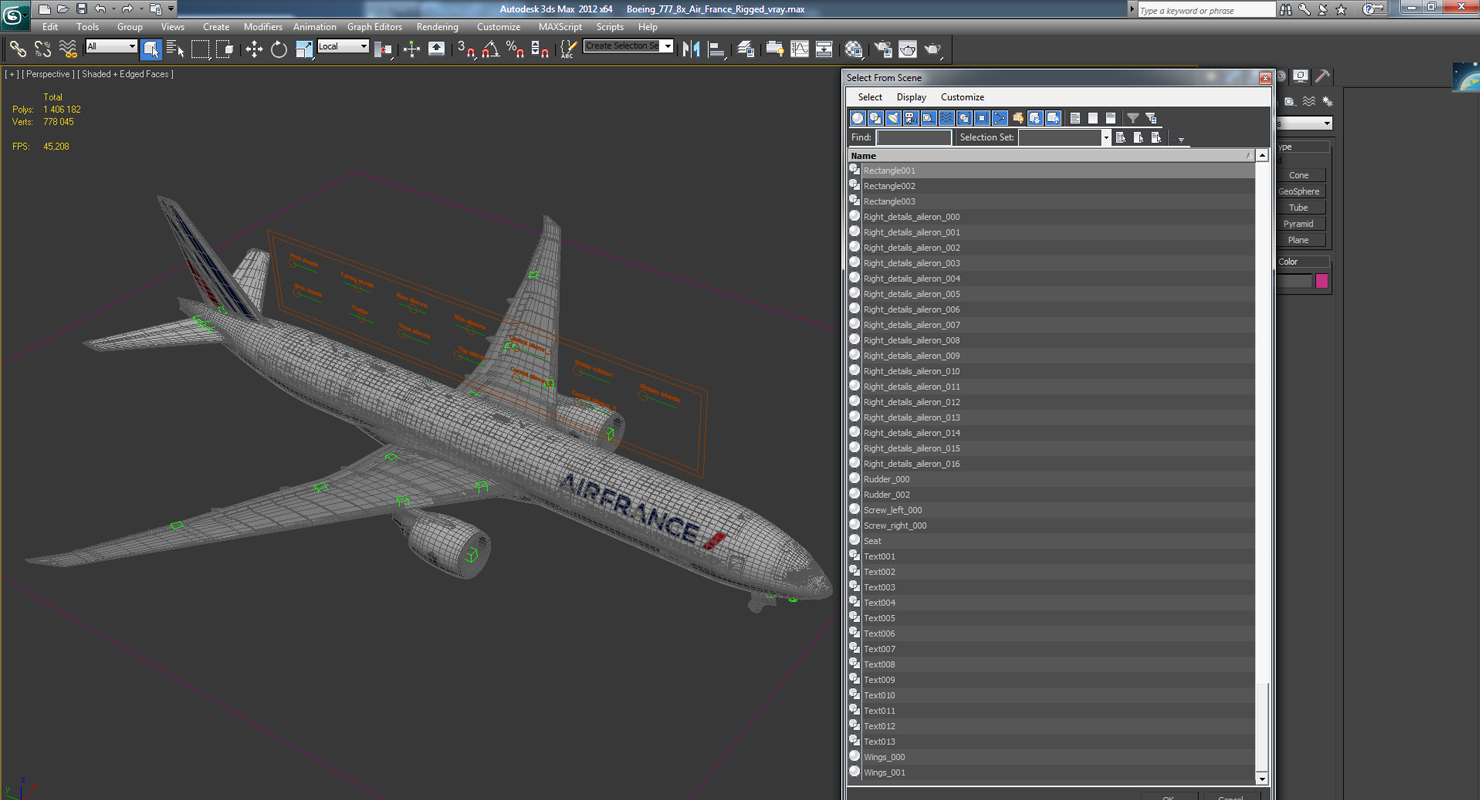Activate the Select and Rotate tool
This screenshot has width=1480, height=800.
(x=279, y=48)
